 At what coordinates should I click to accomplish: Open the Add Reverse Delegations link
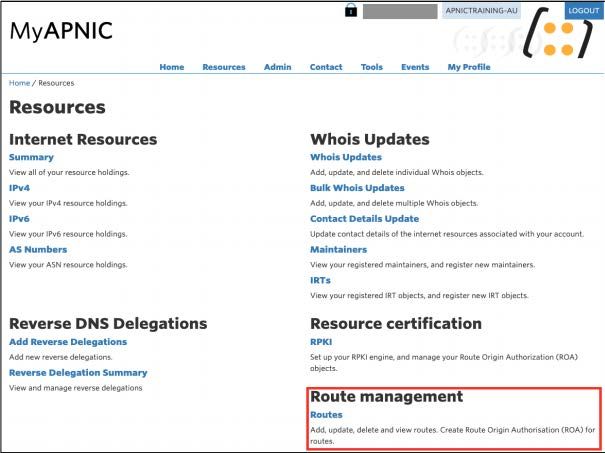tap(68, 342)
